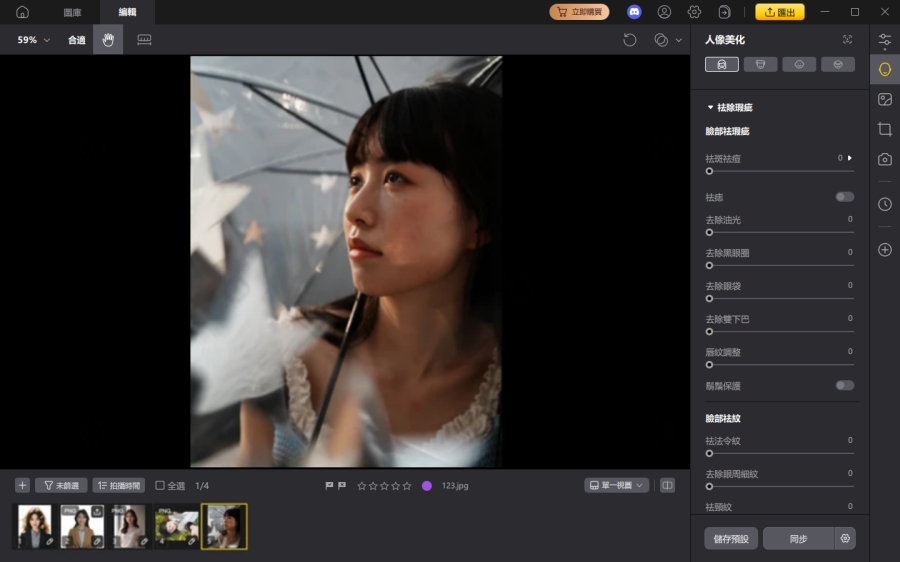Select thumbnail 4 woman lying on grass

(x=176, y=526)
